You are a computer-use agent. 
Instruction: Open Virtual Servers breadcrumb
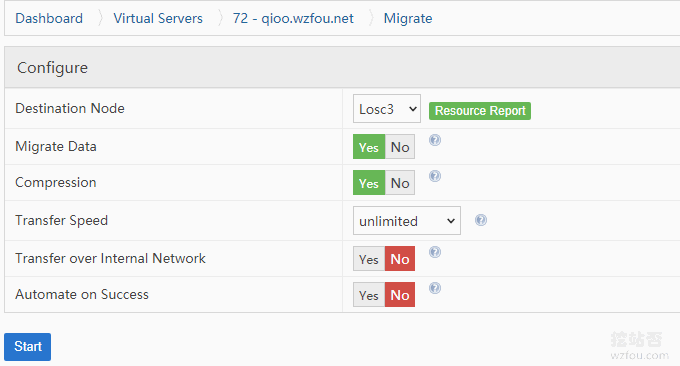(x=158, y=18)
